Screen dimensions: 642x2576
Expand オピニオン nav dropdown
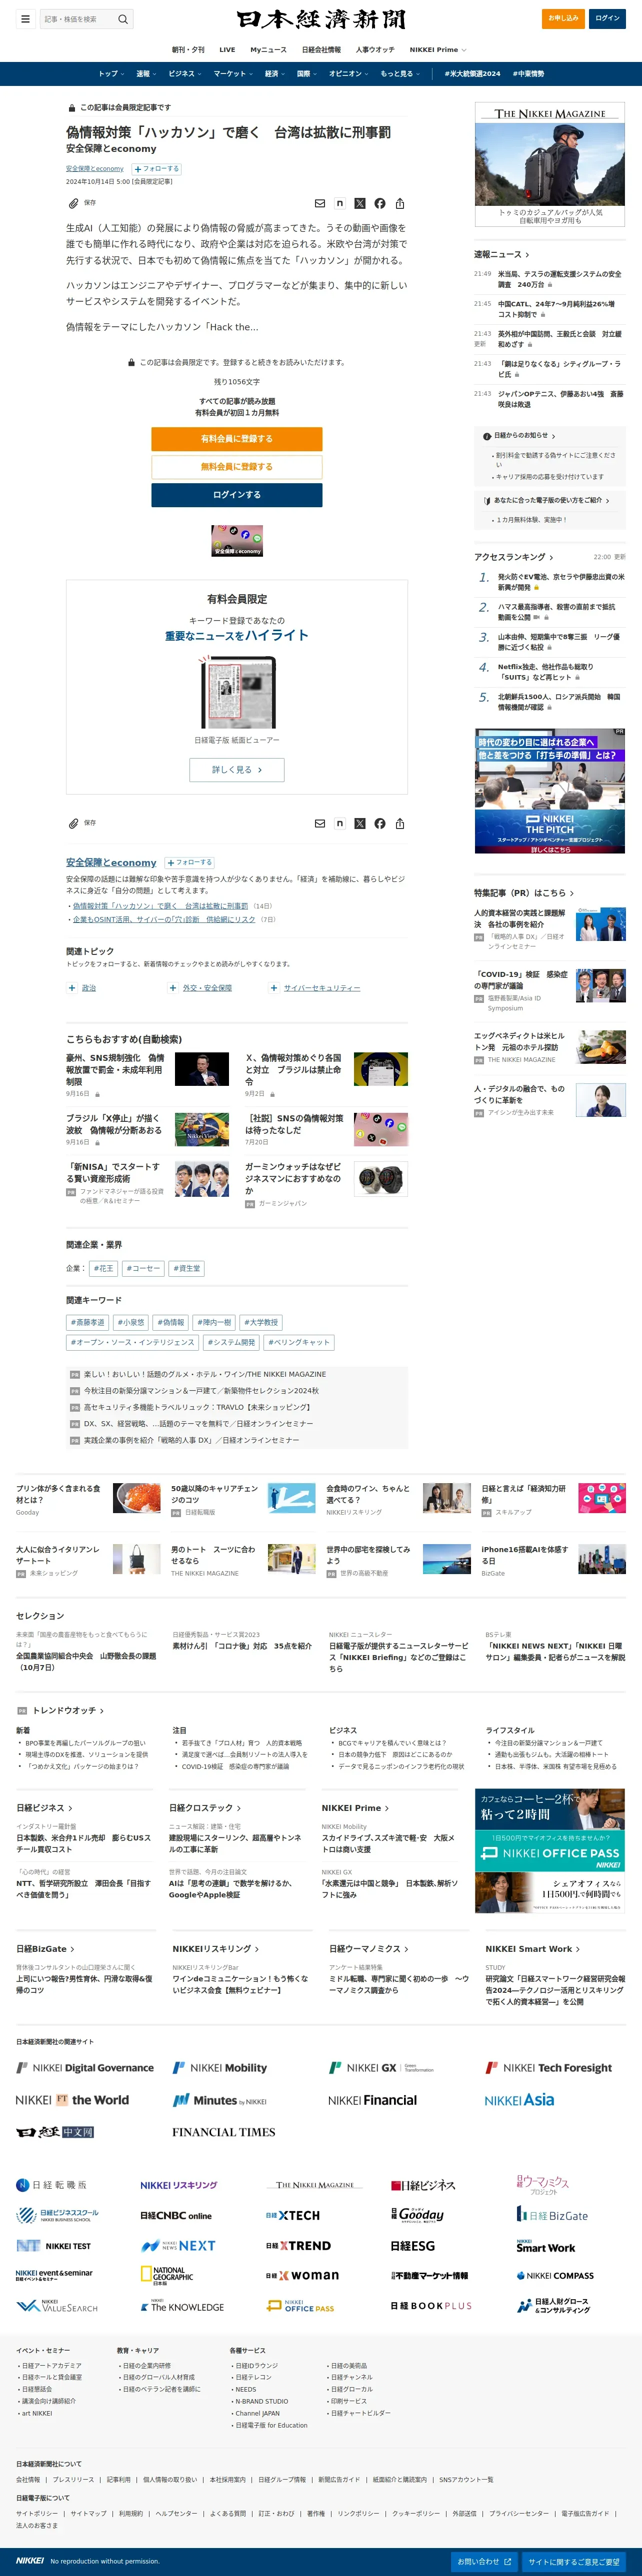(349, 73)
